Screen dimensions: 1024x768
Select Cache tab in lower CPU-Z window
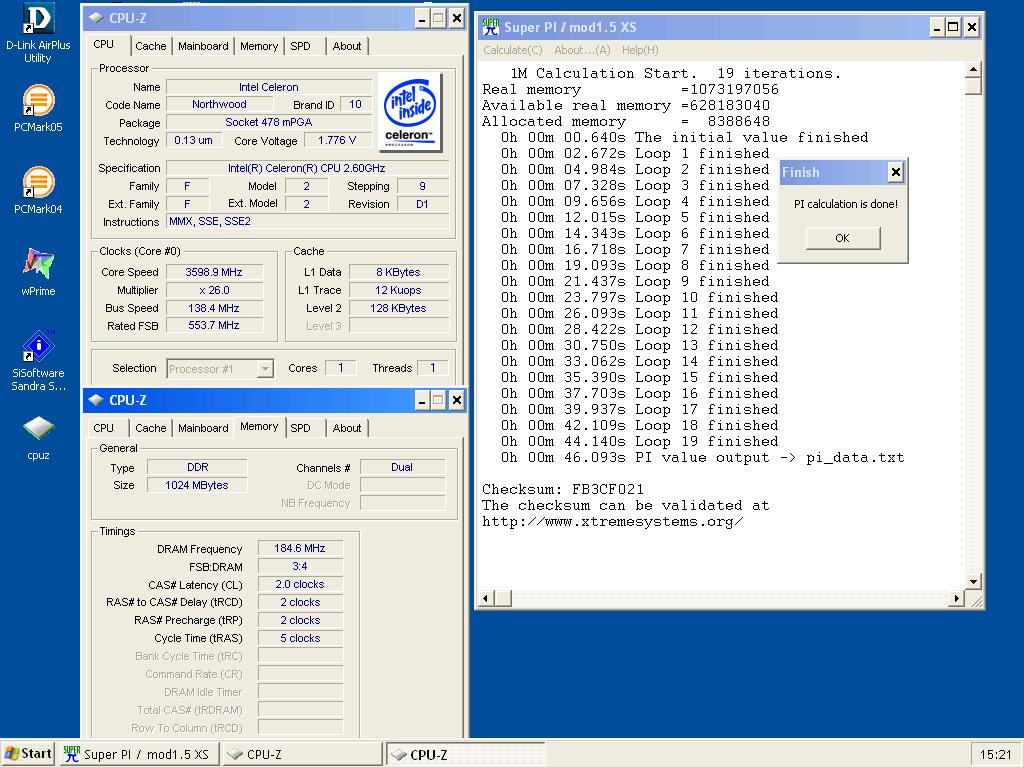150,428
